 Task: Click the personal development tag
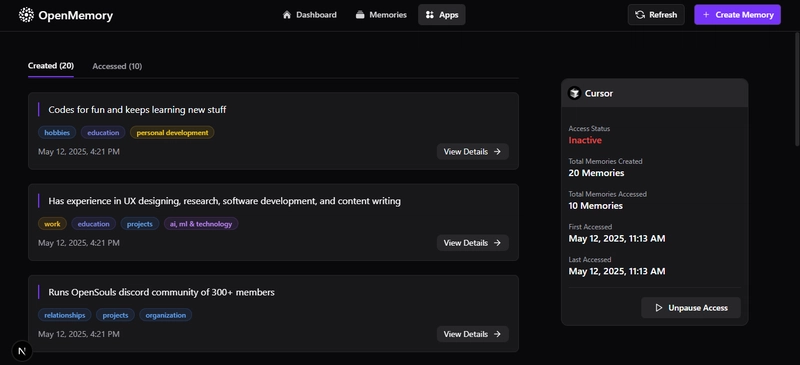pyautogui.click(x=172, y=133)
